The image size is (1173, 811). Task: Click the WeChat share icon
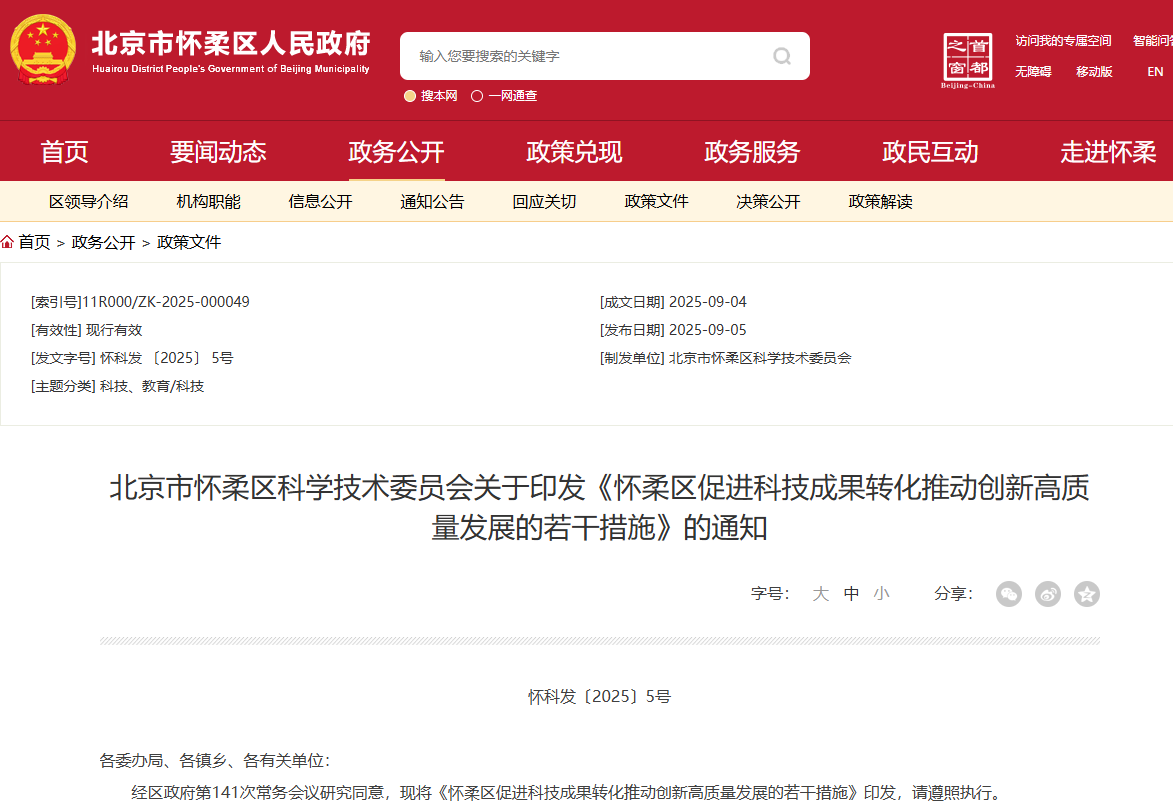[x=1008, y=594]
